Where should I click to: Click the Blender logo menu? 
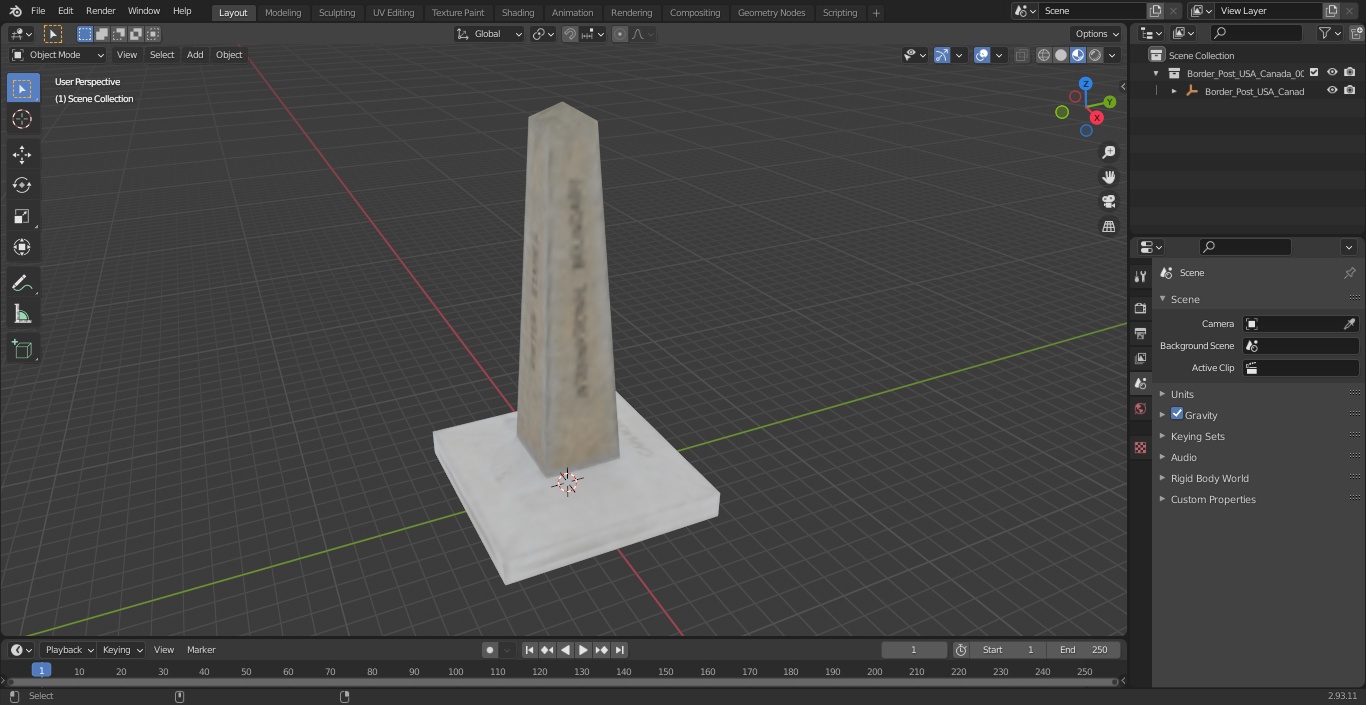coord(15,11)
